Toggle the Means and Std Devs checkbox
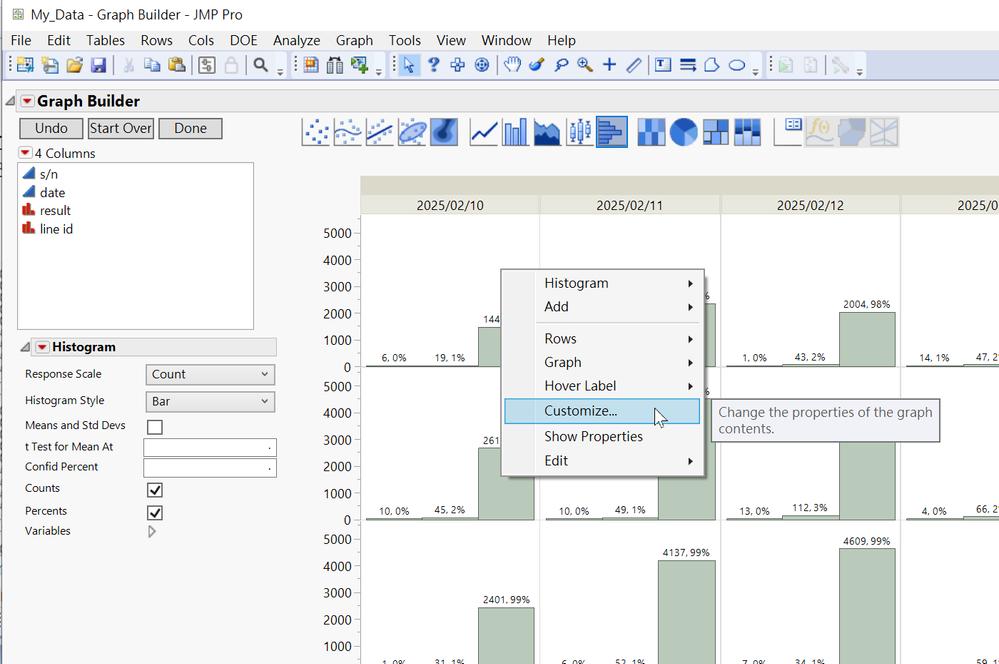The image size is (999, 664). click(x=155, y=427)
